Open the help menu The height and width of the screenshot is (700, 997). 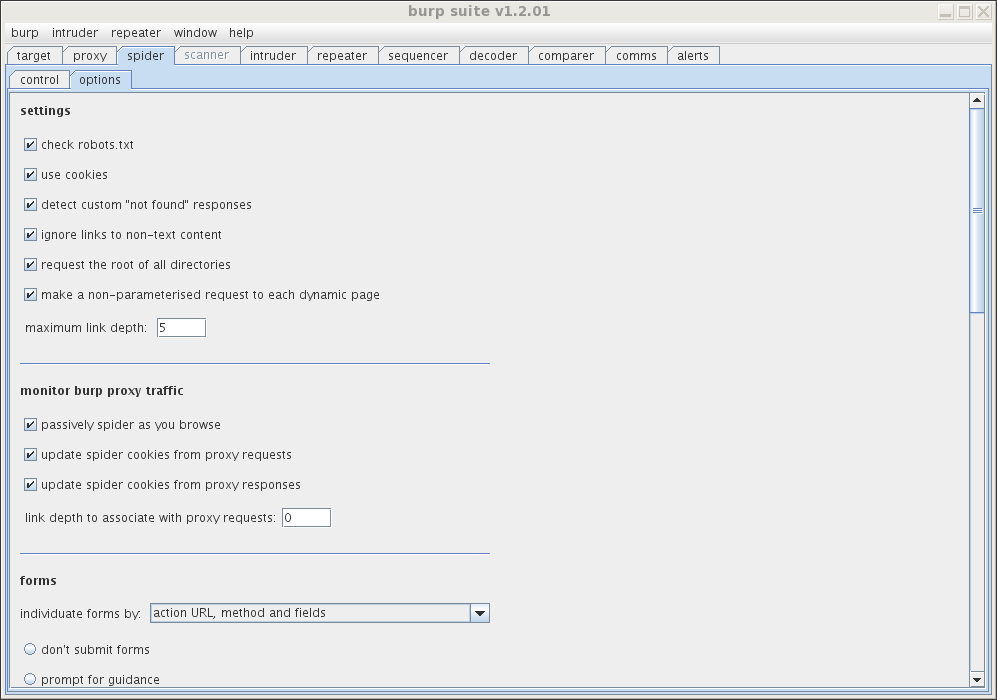[241, 33]
